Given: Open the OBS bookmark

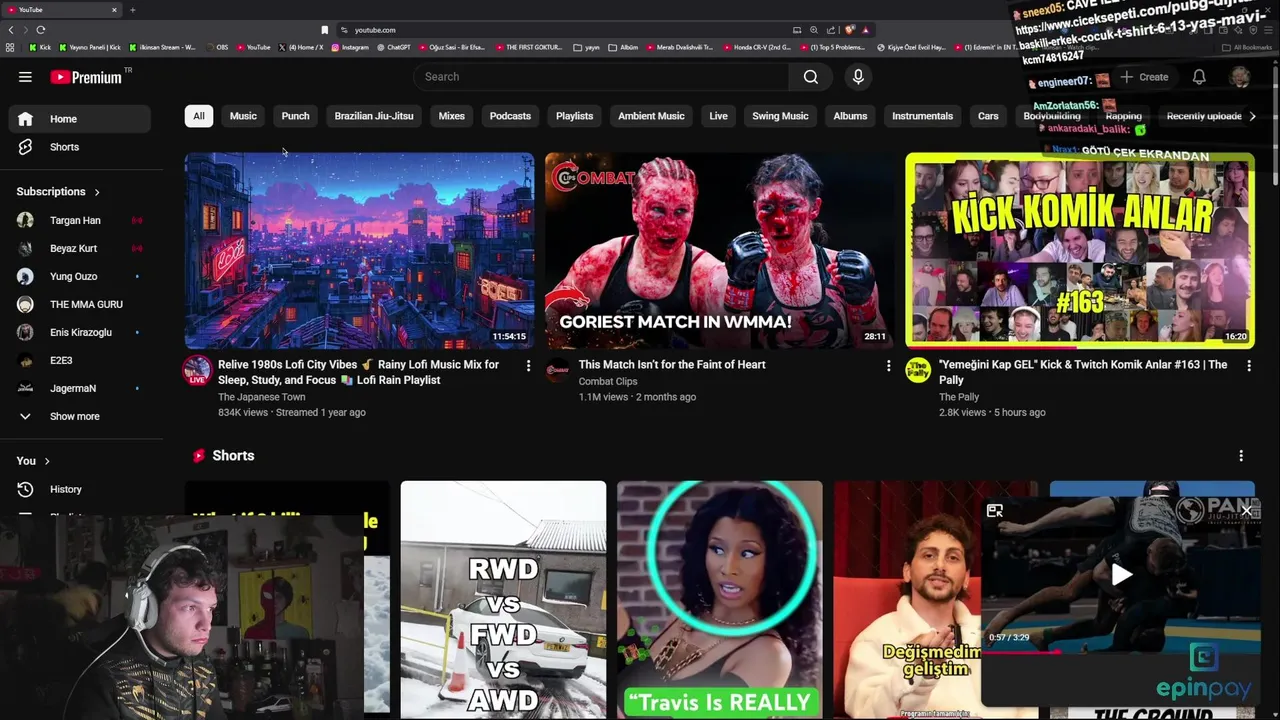Looking at the screenshot, I should click(x=217, y=47).
